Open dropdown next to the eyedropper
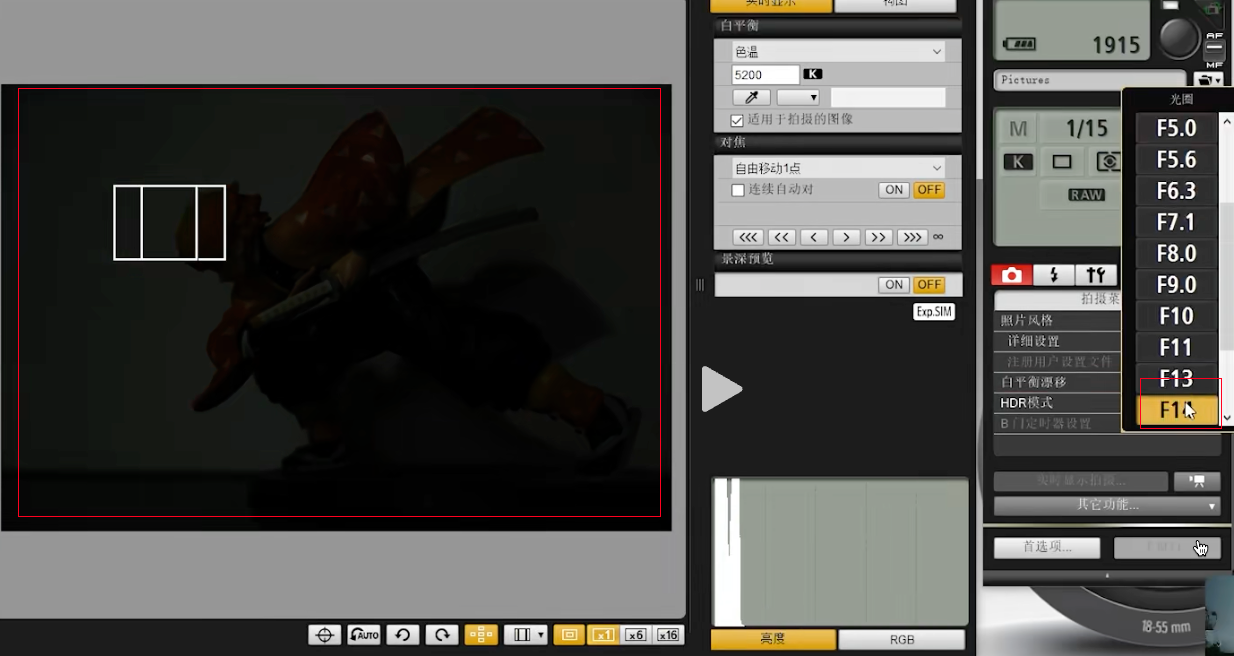Image resolution: width=1234 pixels, height=656 pixels. pos(798,97)
